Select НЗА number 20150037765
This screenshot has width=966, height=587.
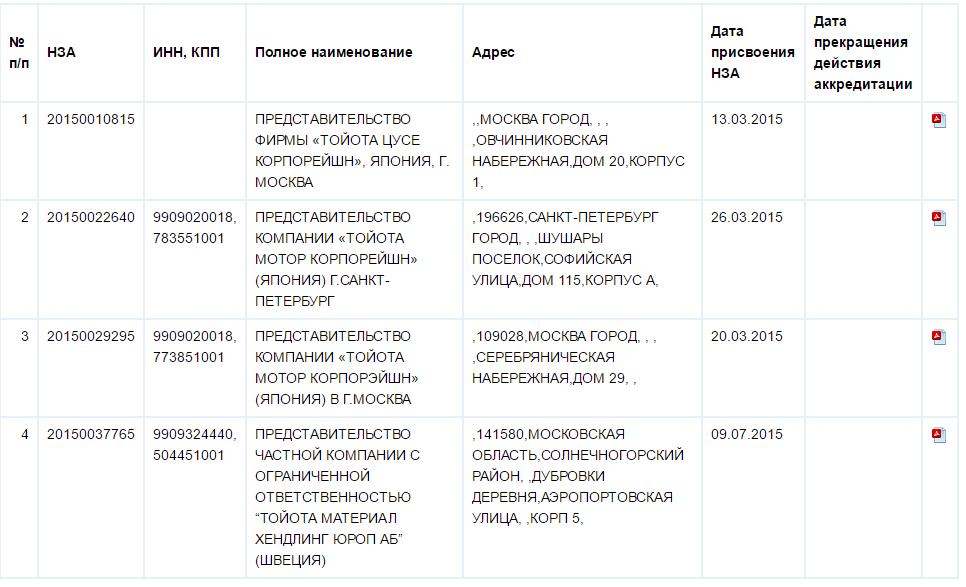click(91, 434)
